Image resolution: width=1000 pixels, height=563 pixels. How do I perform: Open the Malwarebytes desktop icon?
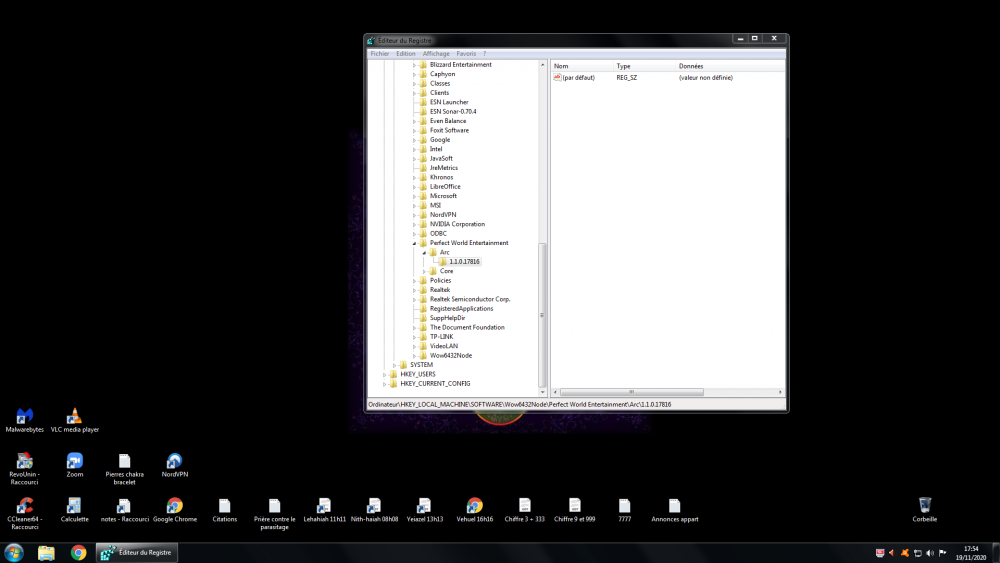click(x=25, y=420)
